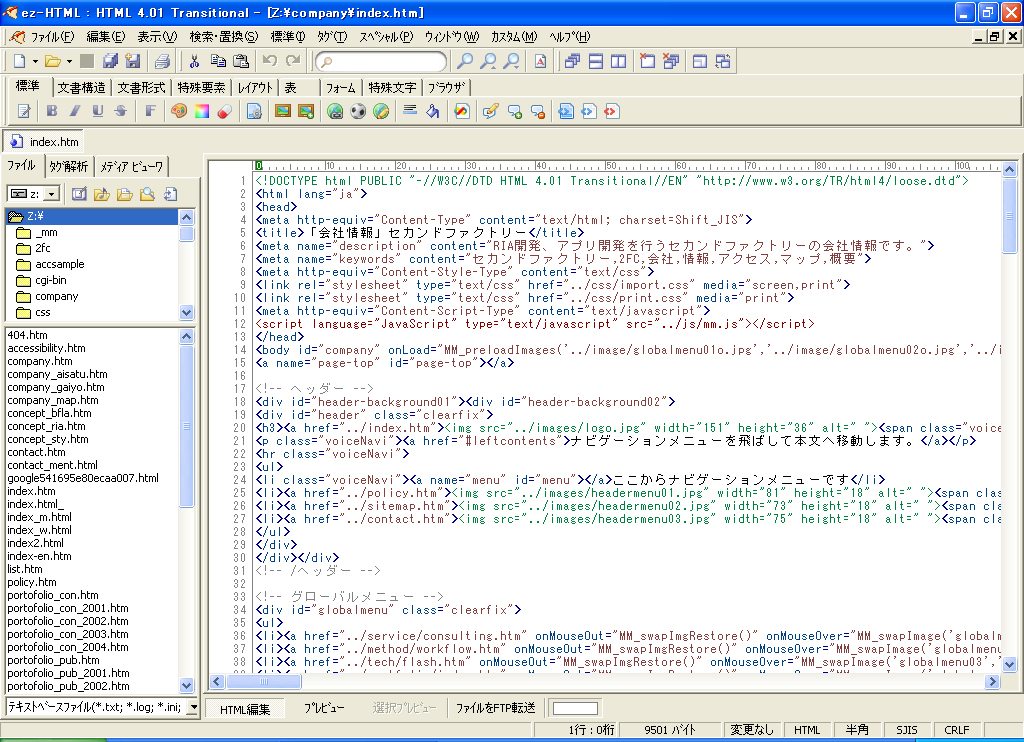Click the editor horizontal scrollbar right arrow
1024x742 pixels.
992,681
